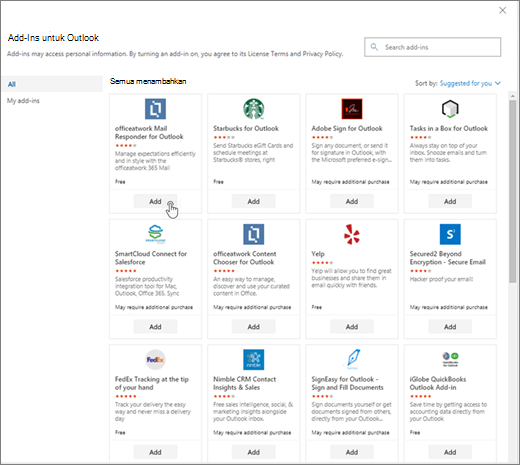Click 'Free' label on Yelp card
520x465 pixels.
click(x=317, y=307)
